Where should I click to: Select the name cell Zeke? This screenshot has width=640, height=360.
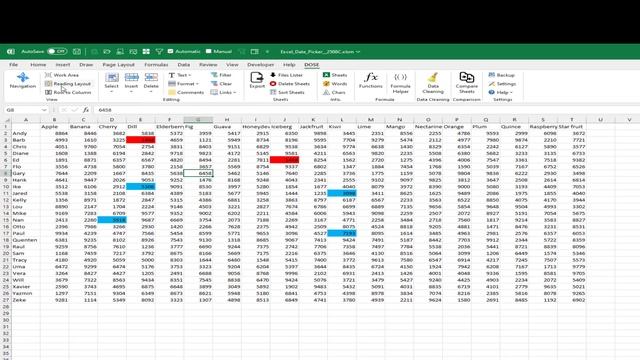pyautogui.click(x=26, y=300)
